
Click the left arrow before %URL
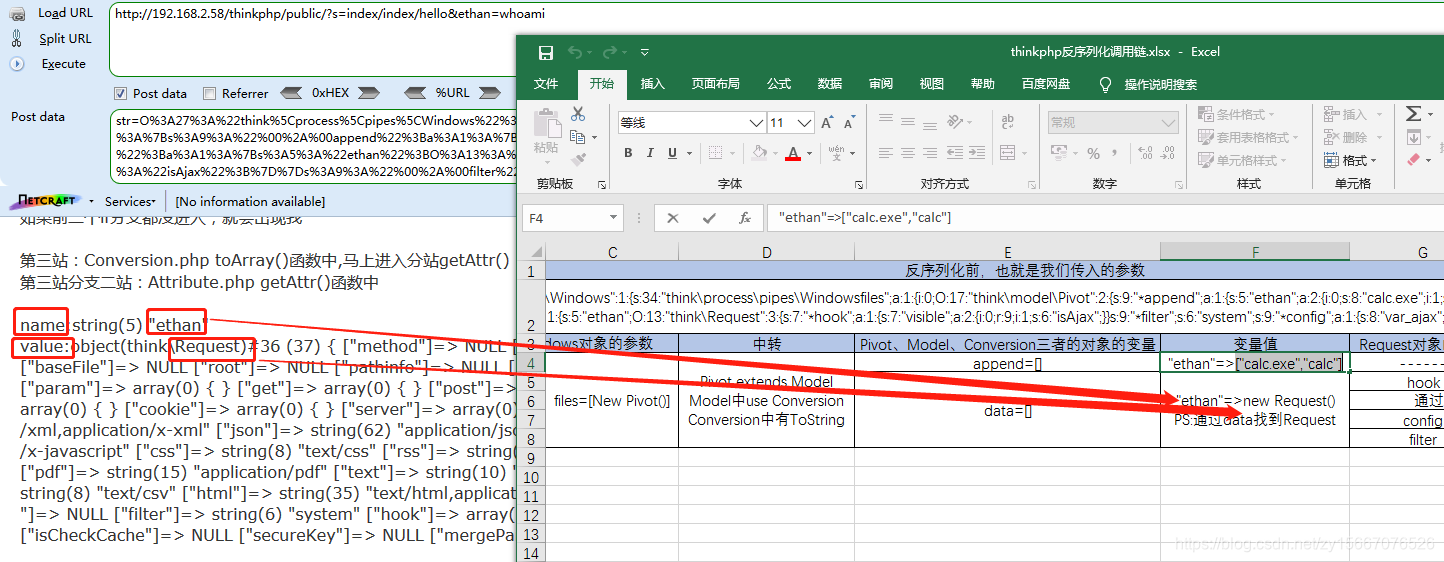click(415, 93)
